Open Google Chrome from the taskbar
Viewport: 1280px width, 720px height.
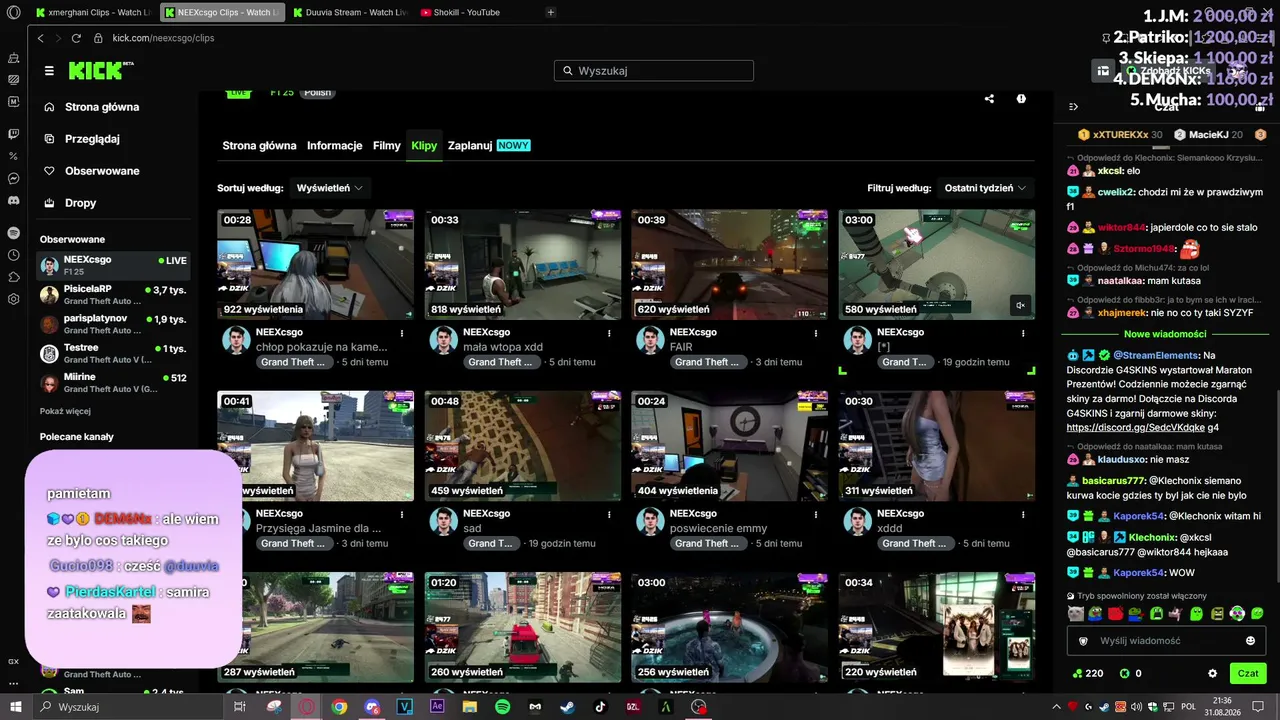[339, 707]
